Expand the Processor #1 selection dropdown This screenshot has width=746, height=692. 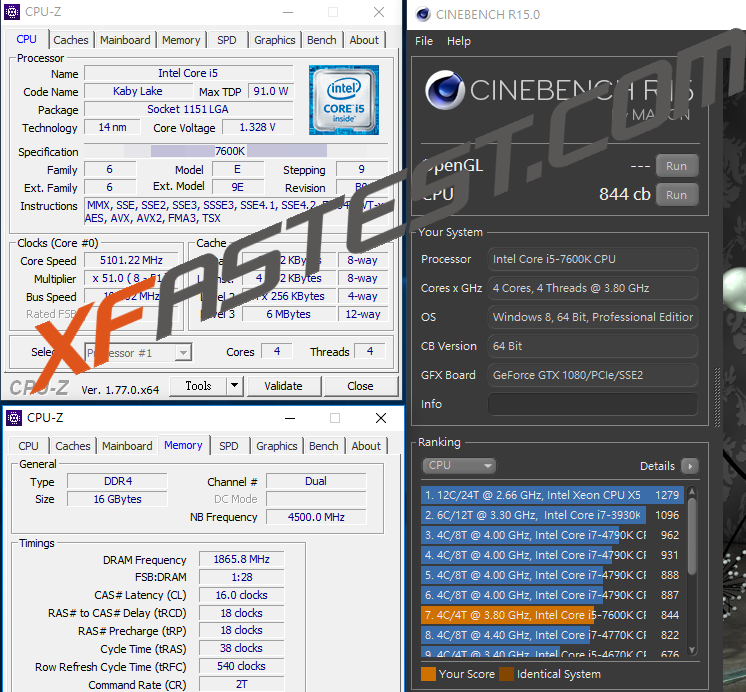point(182,352)
